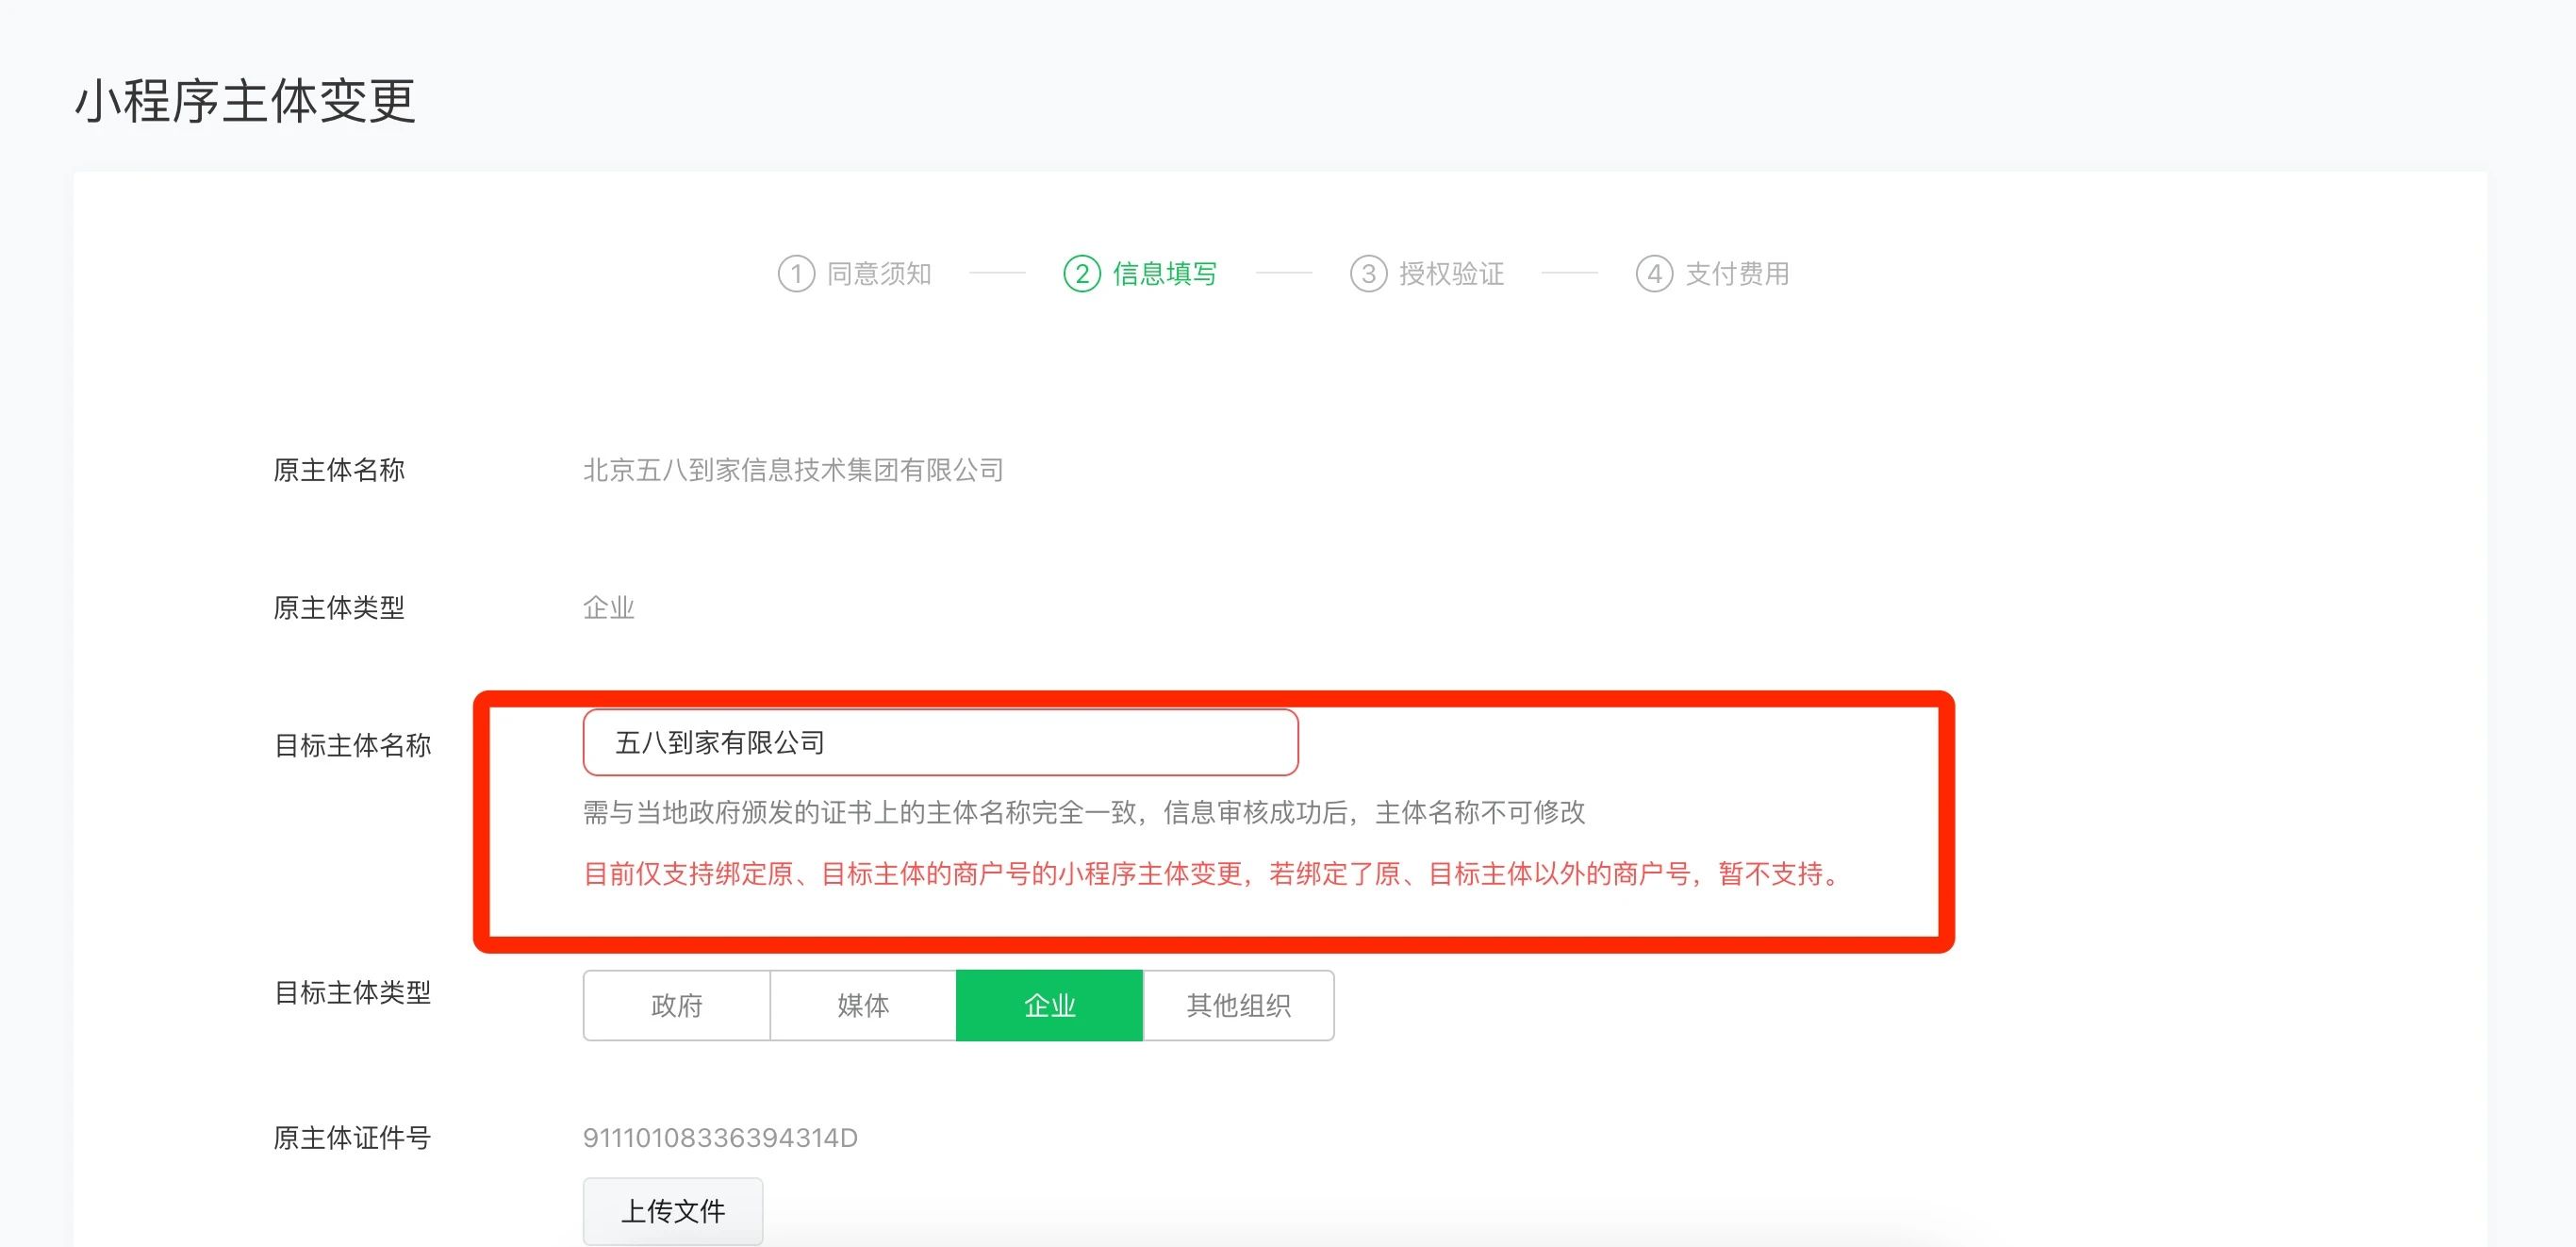This screenshot has width=2576, height=1247.
Task: Click the 上传文件 upload button
Action: tap(673, 1211)
